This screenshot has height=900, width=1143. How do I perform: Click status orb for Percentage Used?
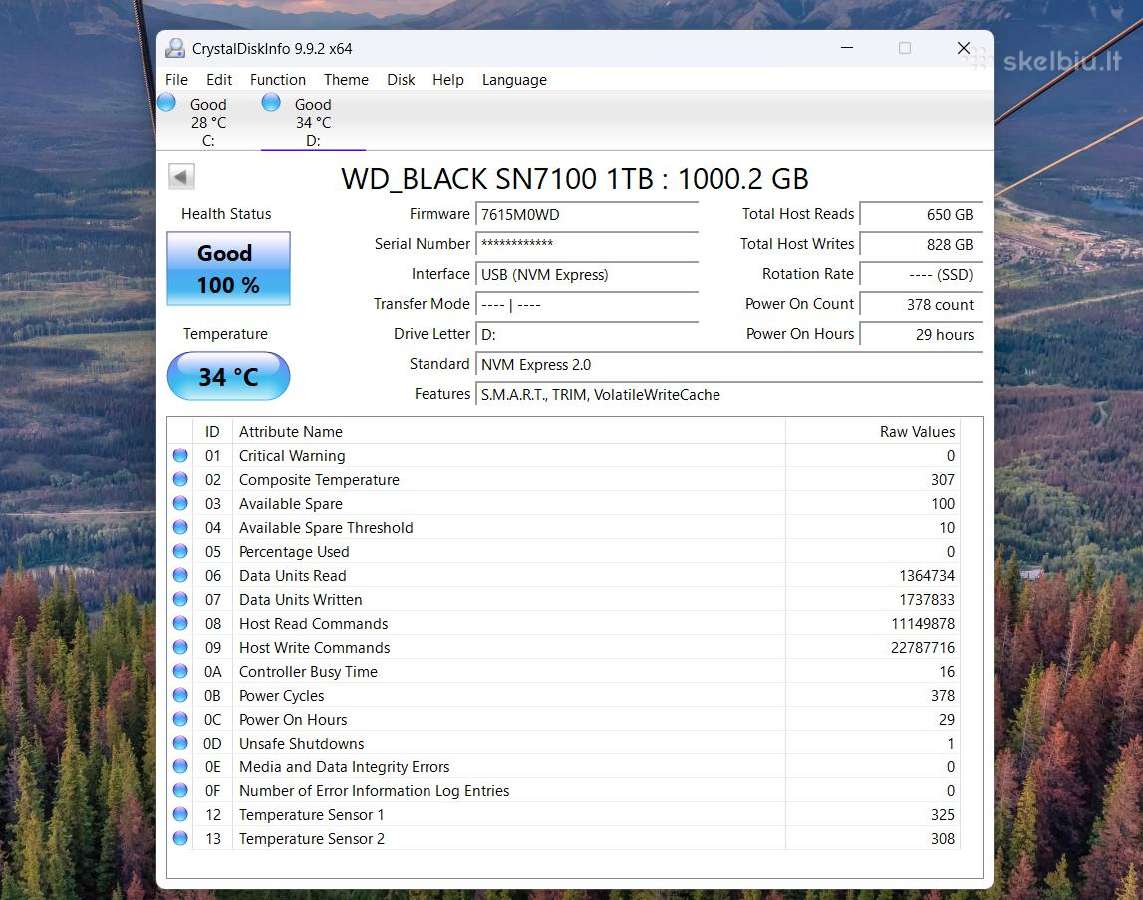point(180,552)
